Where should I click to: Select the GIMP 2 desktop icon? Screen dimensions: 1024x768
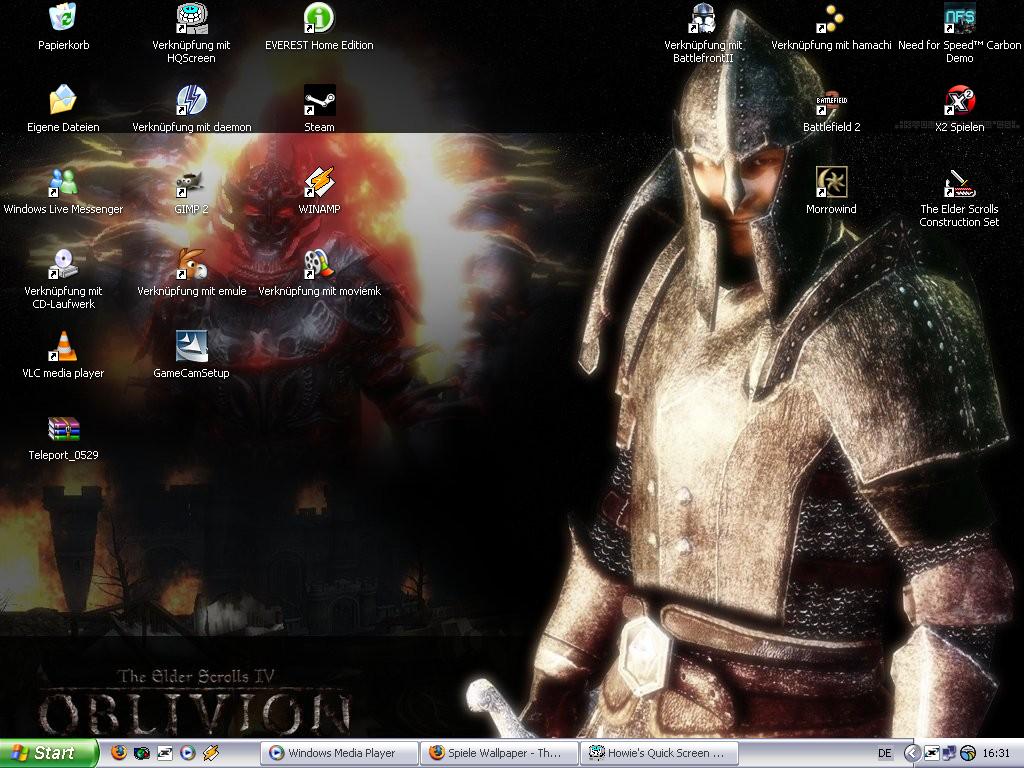pyautogui.click(x=191, y=182)
